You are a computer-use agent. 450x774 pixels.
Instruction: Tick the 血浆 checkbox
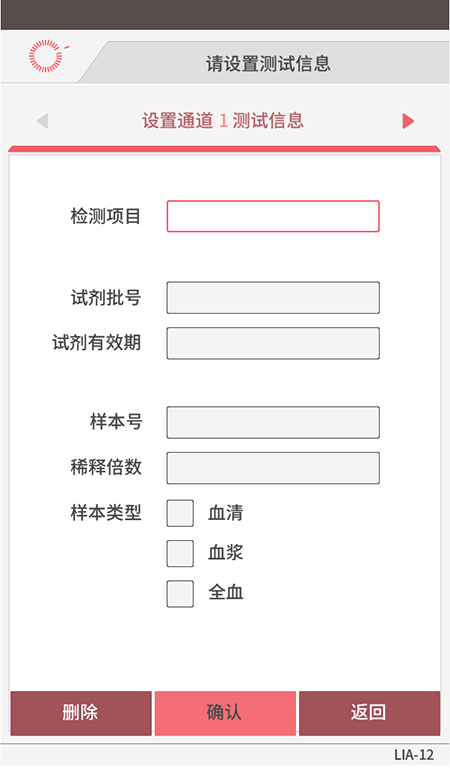point(180,553)
